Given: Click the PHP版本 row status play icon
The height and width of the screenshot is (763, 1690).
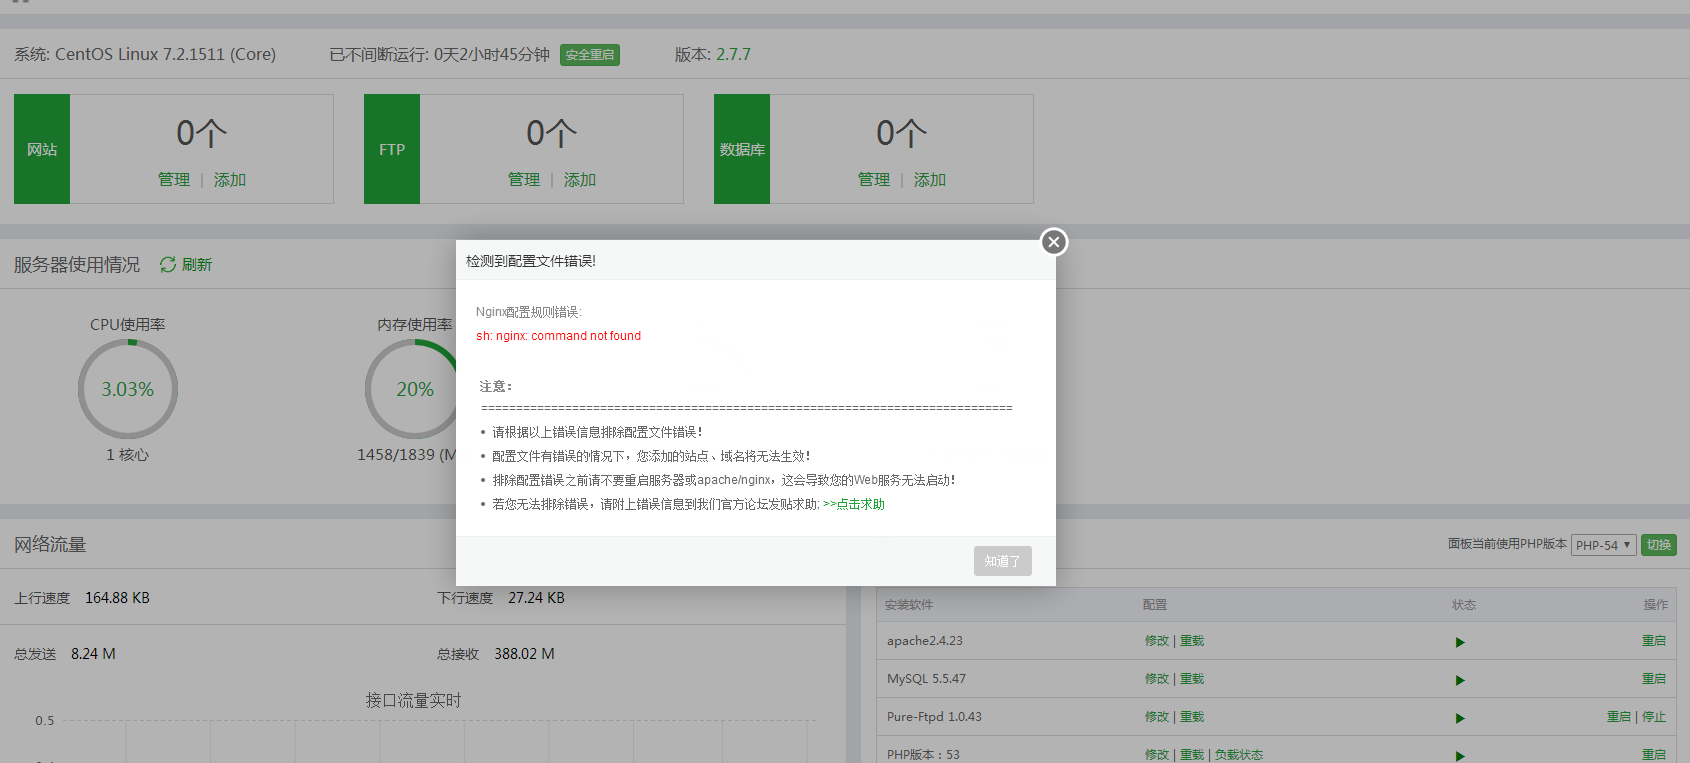Looking at the screenshot, I should (x=1460, y=756).
